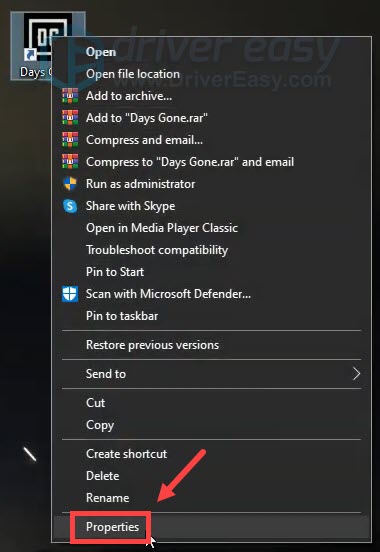The image size is (380, 552).
Task: Expand the Send to submenu arrow
Action: point(356,374)
